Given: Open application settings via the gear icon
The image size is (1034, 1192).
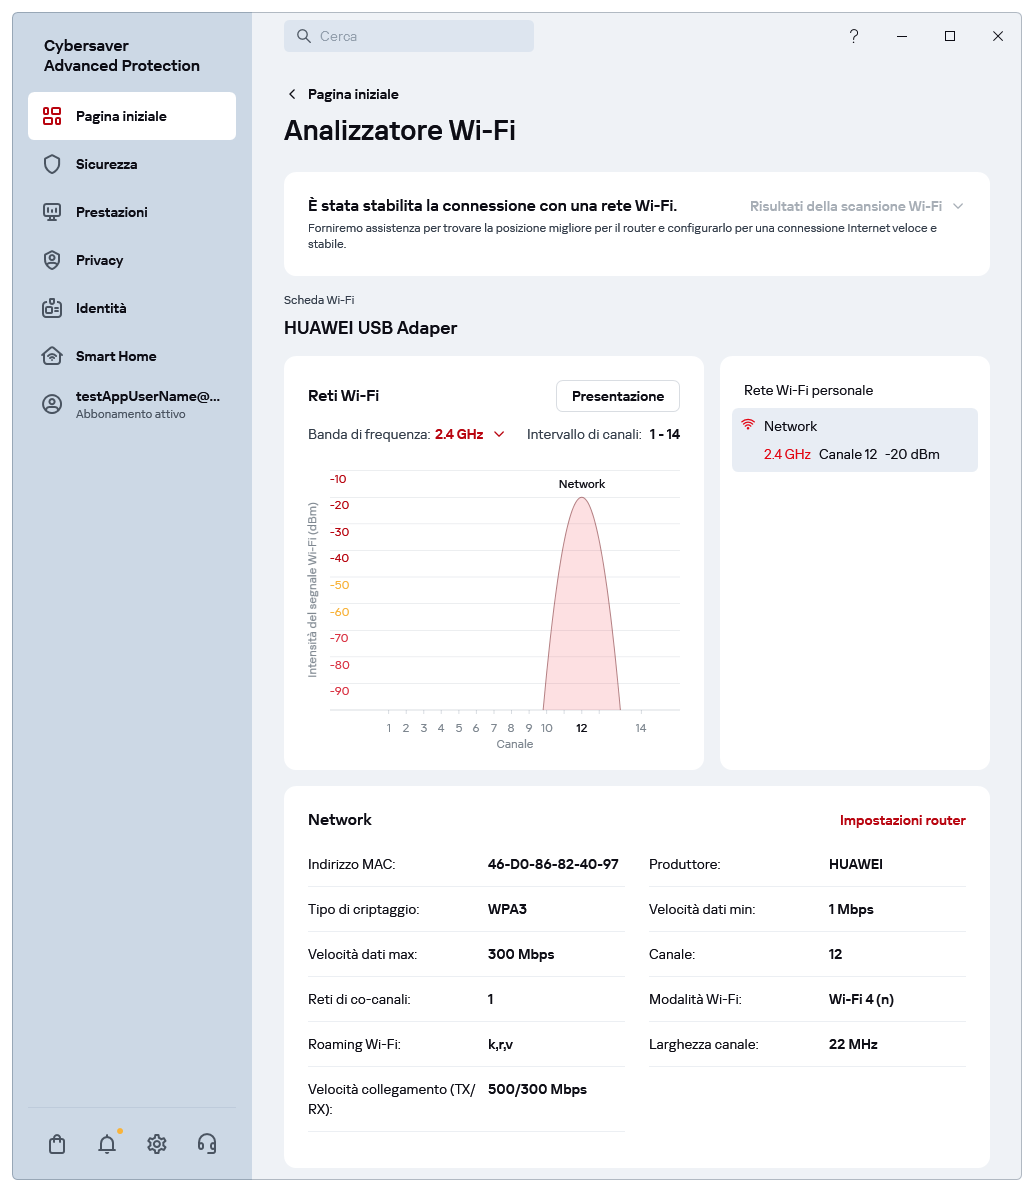Looking at the screenshot, I should tap(157, 1143).
